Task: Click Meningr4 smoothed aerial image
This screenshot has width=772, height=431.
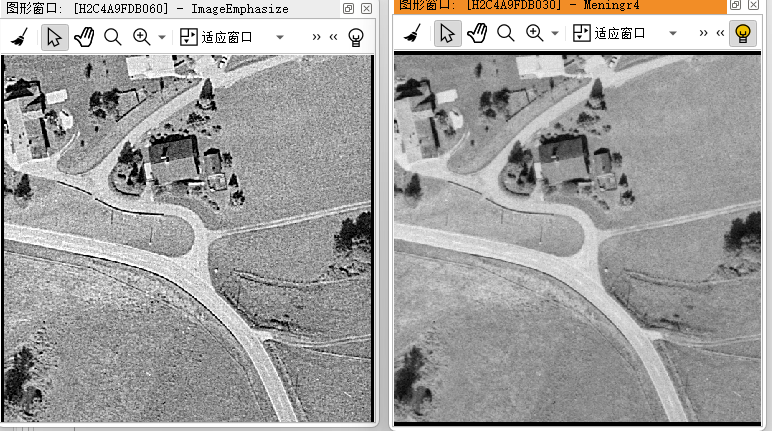Action: (x=578, y=238)
